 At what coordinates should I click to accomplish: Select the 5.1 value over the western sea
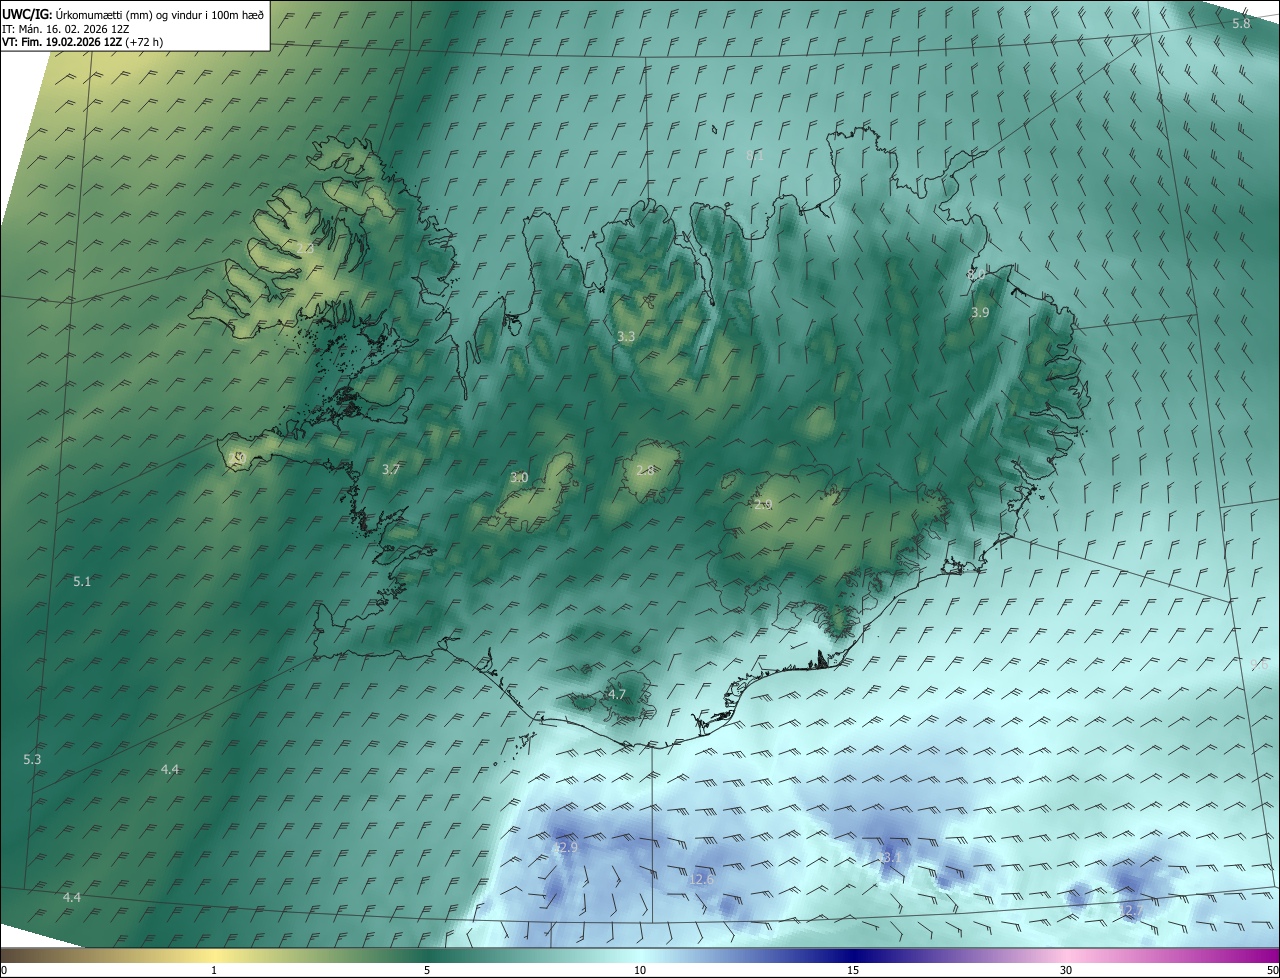[x=82, y=581]
